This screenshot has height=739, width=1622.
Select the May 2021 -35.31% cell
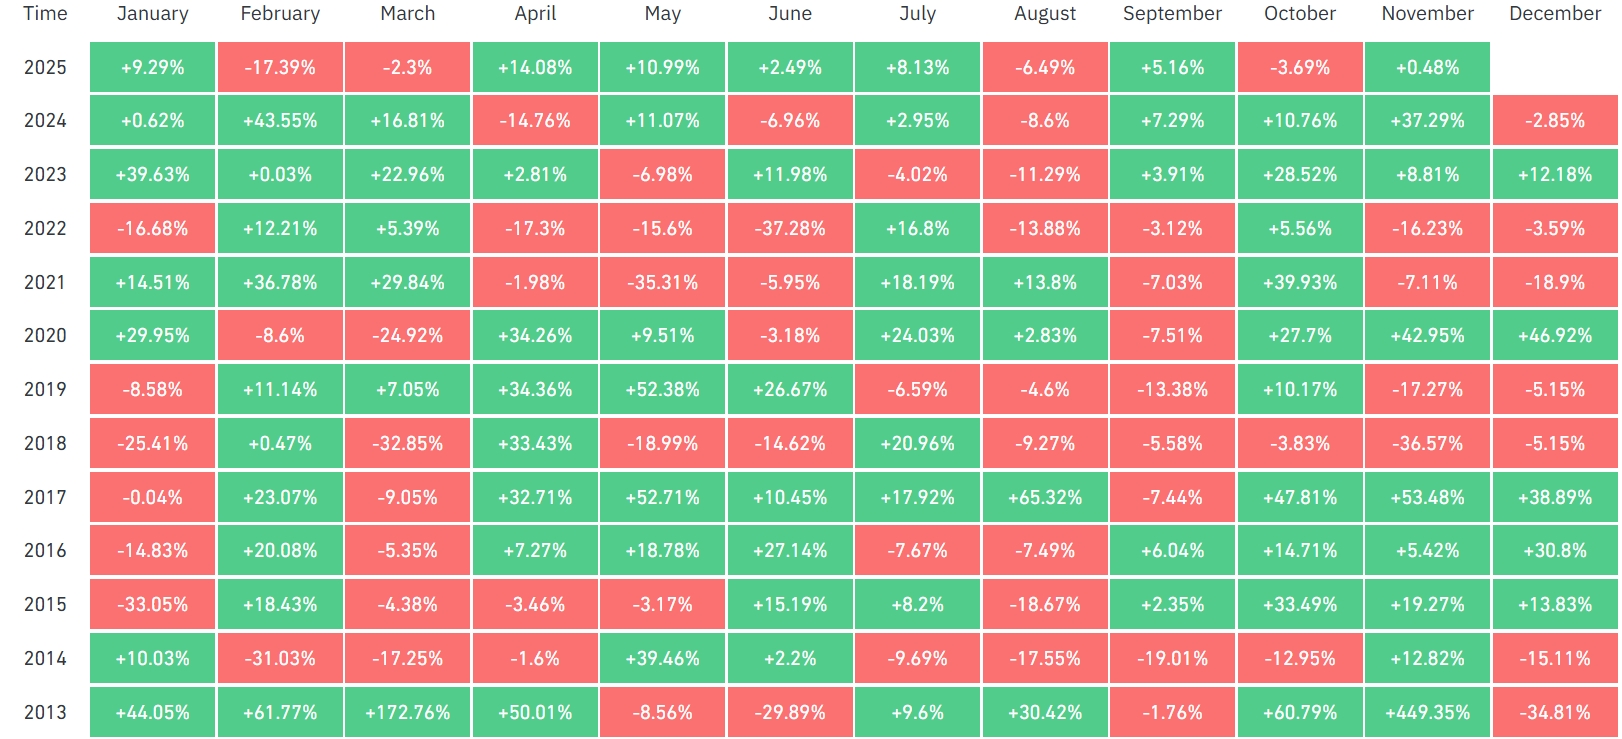pyautogui.click(x=662, y=283)
